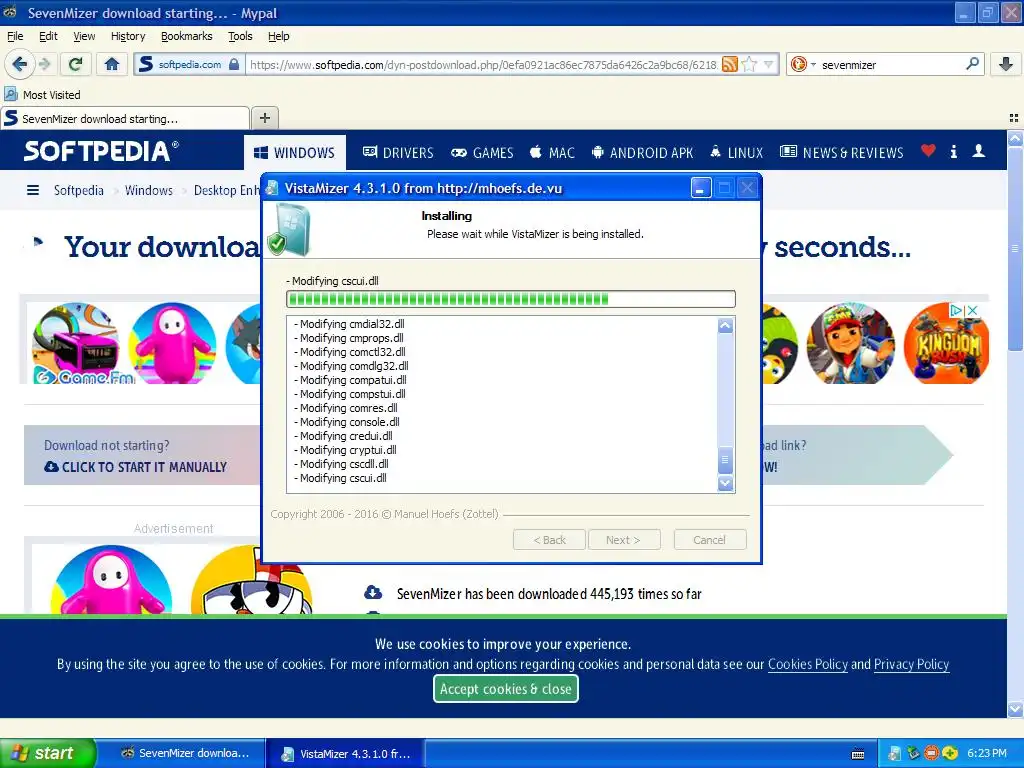The width and height of the screenshot is (1024, 768).
Task: Click the Next button in installer
Action: click(624, 540)
